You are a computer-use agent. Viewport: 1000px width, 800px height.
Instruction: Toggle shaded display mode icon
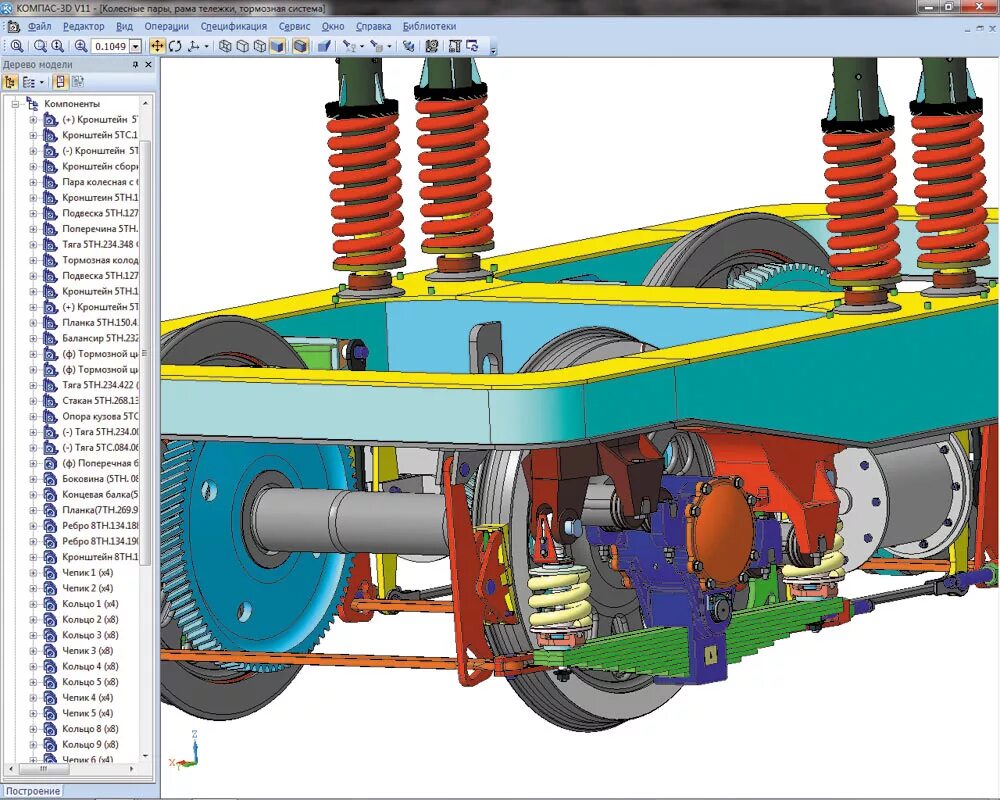click(277, 46)
